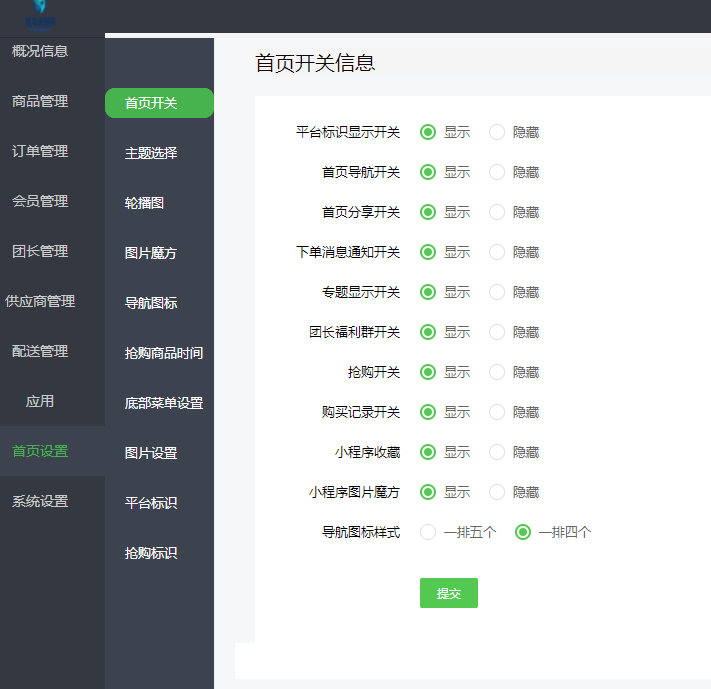Select 显示 for 下单消息通知开关
The image size is (711, 689).
(428, 252)
